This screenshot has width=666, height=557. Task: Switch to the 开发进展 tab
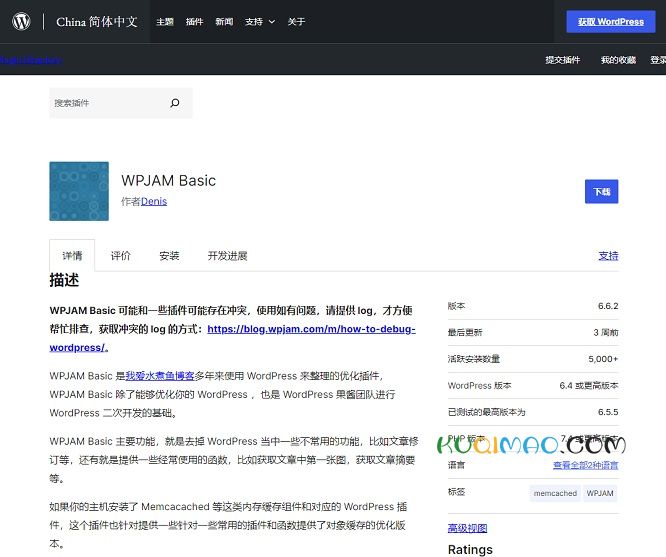pos(227,255)
